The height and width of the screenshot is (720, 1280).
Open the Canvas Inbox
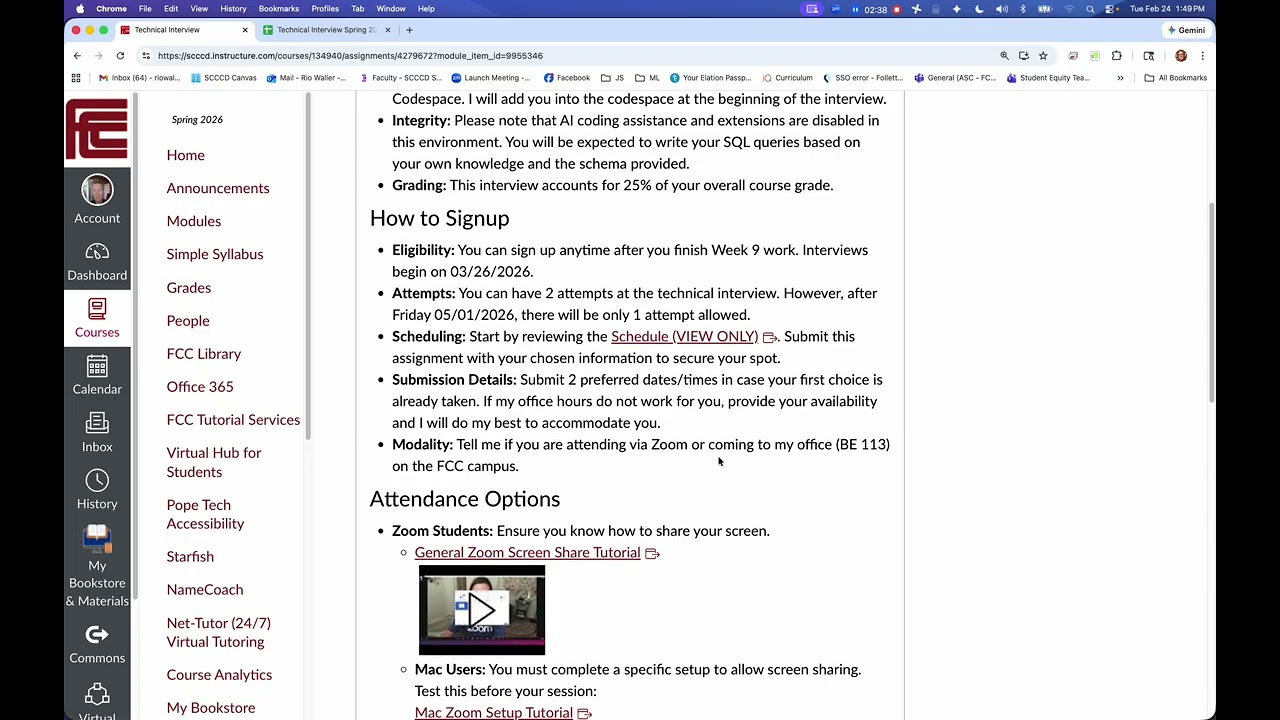point(97,434)
